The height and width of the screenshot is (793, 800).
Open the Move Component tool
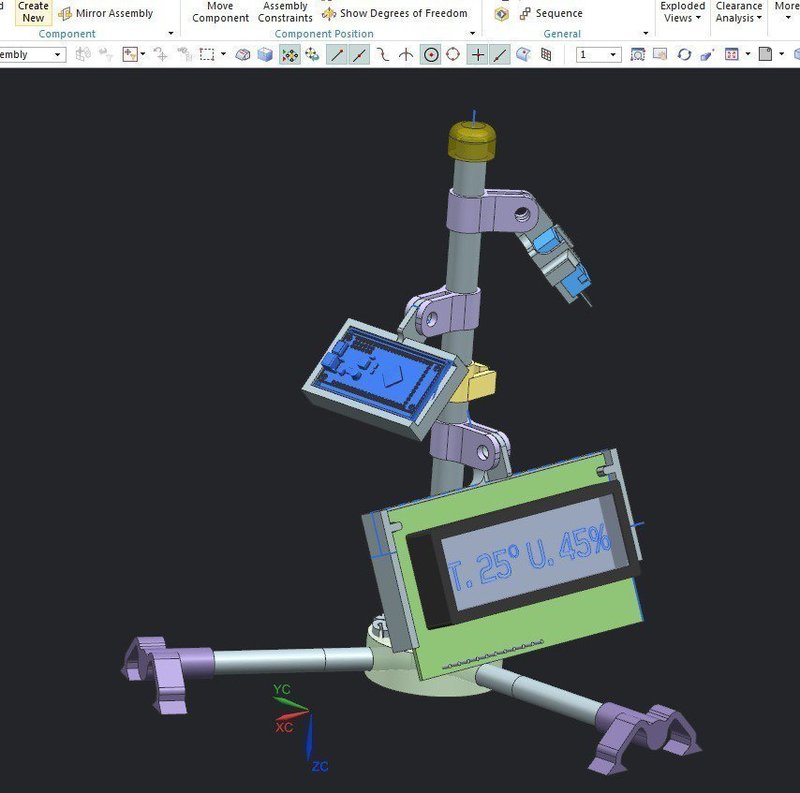click(x=220, y=12)
